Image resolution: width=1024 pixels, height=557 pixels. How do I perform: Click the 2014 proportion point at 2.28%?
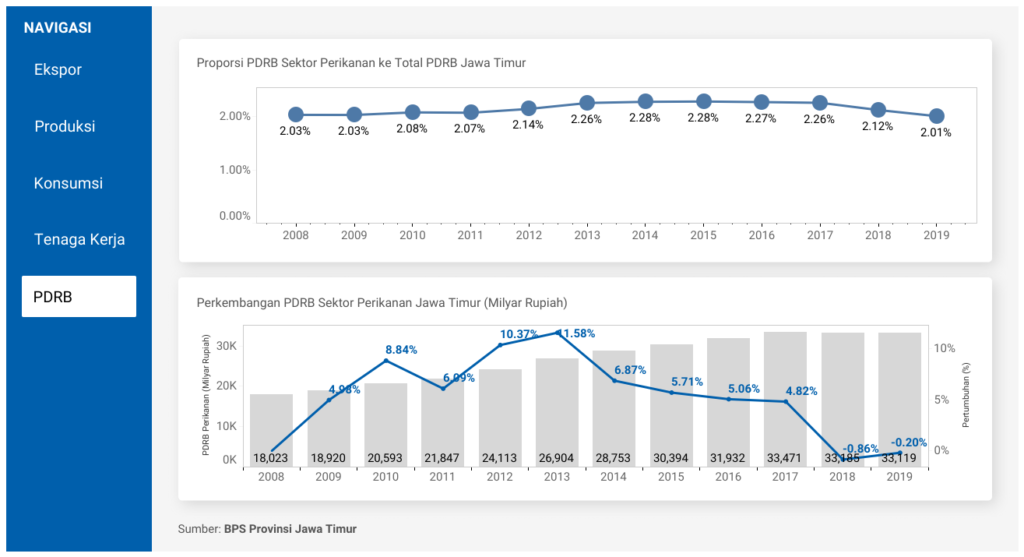pyautogui.click(x=645, y=101)
